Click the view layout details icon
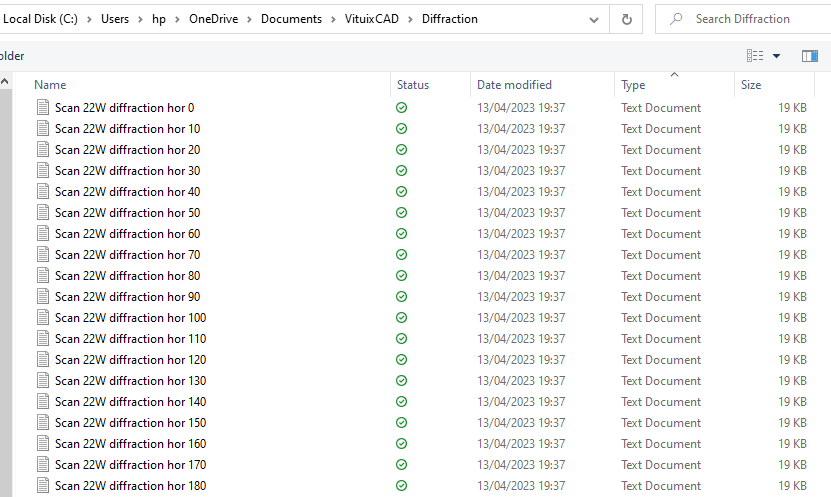Image resolution: width=831 pixels, height=497 pixels. pos(755,56)
